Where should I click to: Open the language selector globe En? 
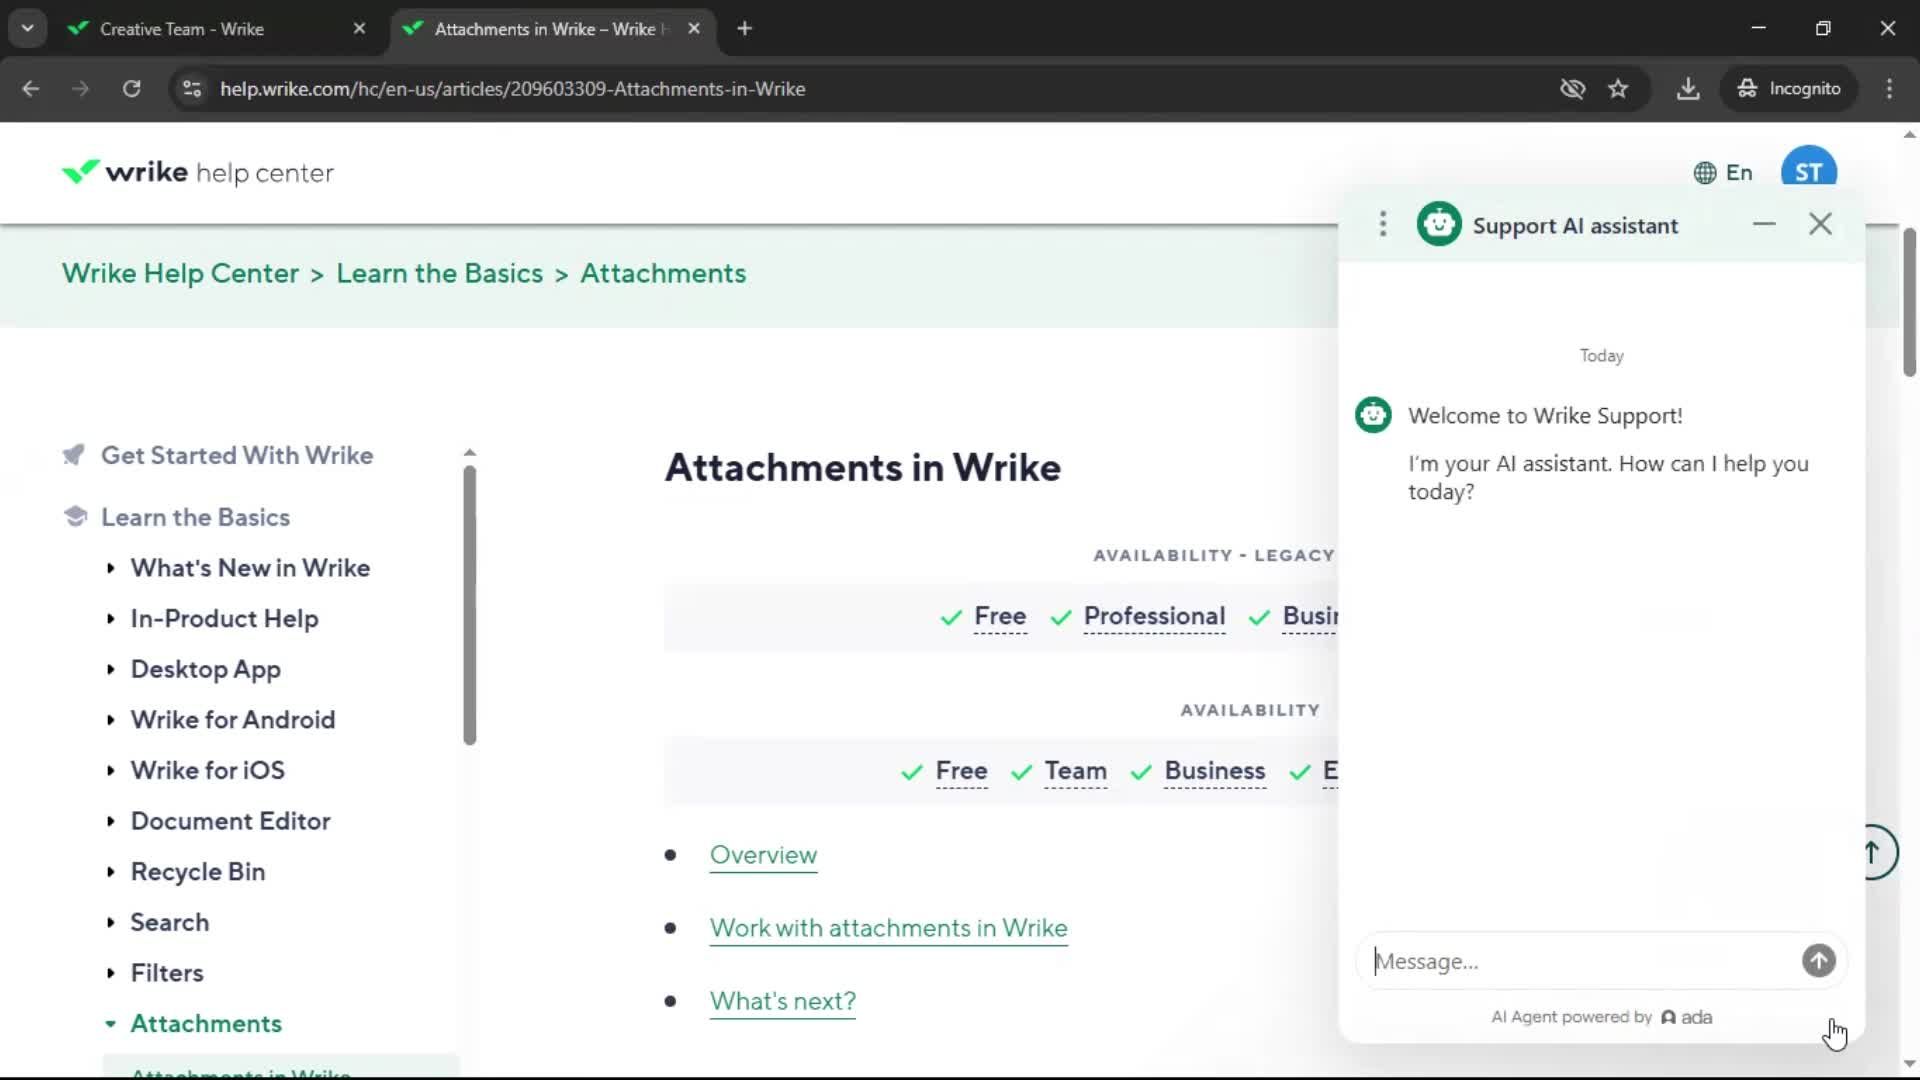click(x=1723, y=173)
